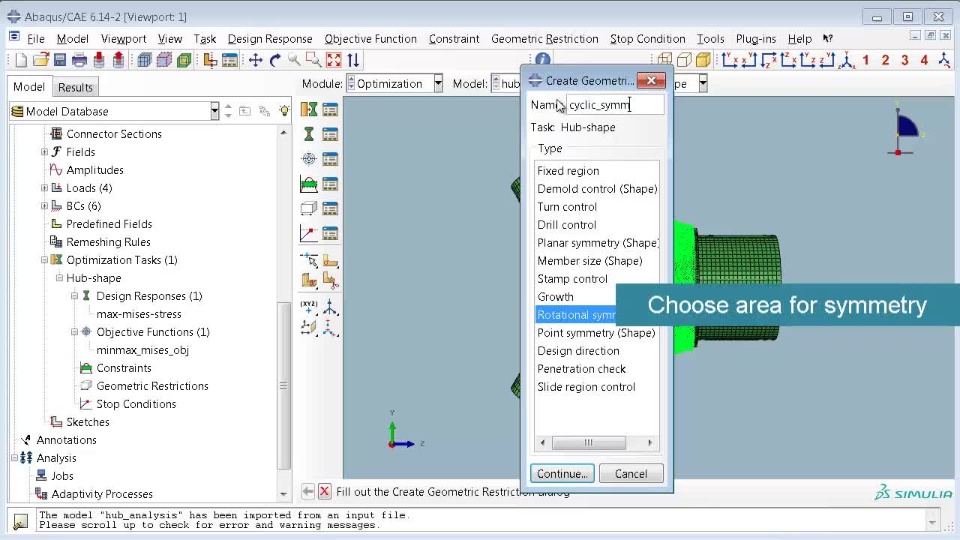960x540 pixels.
Task: Click the Print icon in toolbar
Action: [79, 60]
